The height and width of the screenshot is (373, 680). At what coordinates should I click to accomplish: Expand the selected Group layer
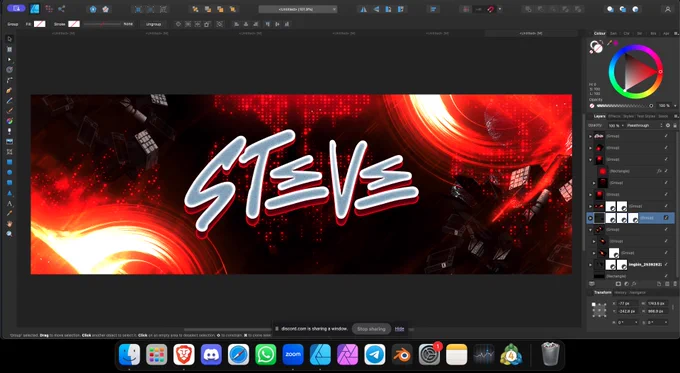point(590,218)
